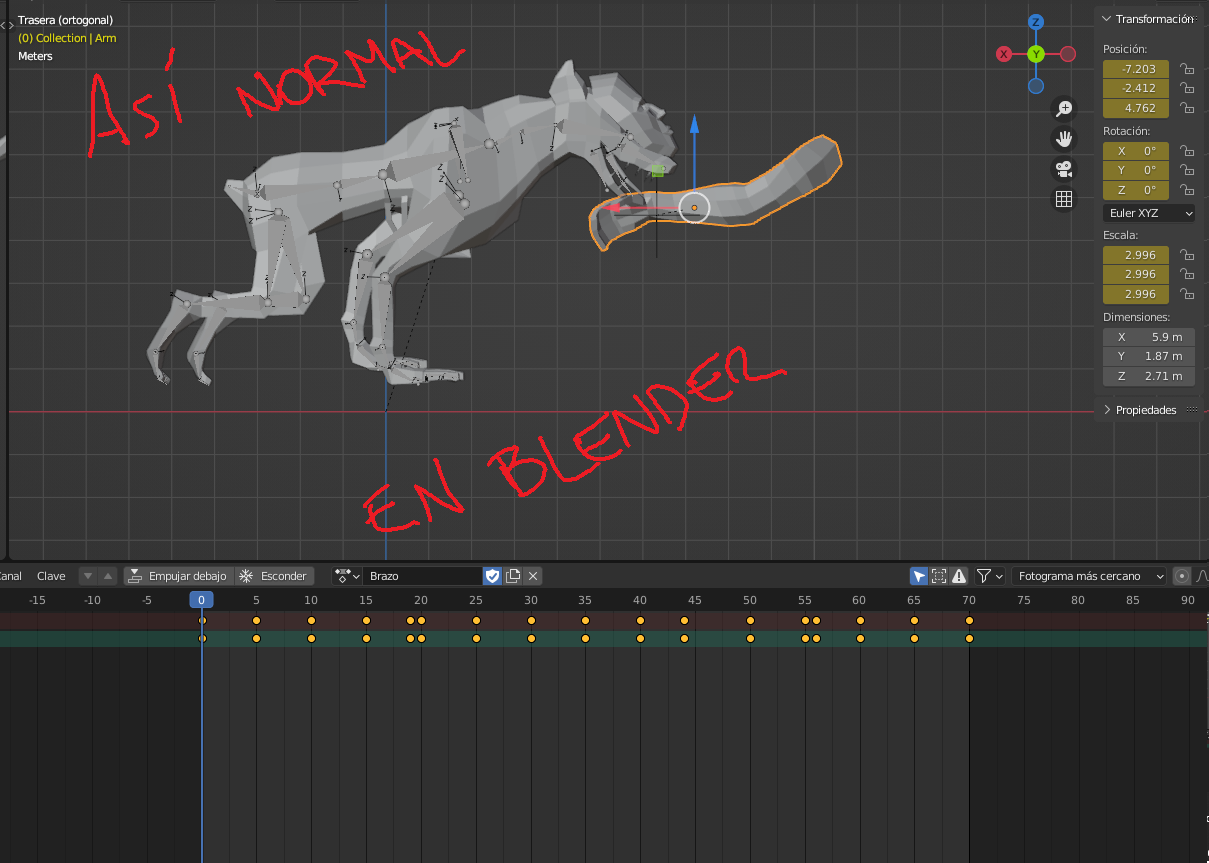Unlink the Brazo action with the X
Screen dimensions: 1209x863
click(x=534, y=576)
